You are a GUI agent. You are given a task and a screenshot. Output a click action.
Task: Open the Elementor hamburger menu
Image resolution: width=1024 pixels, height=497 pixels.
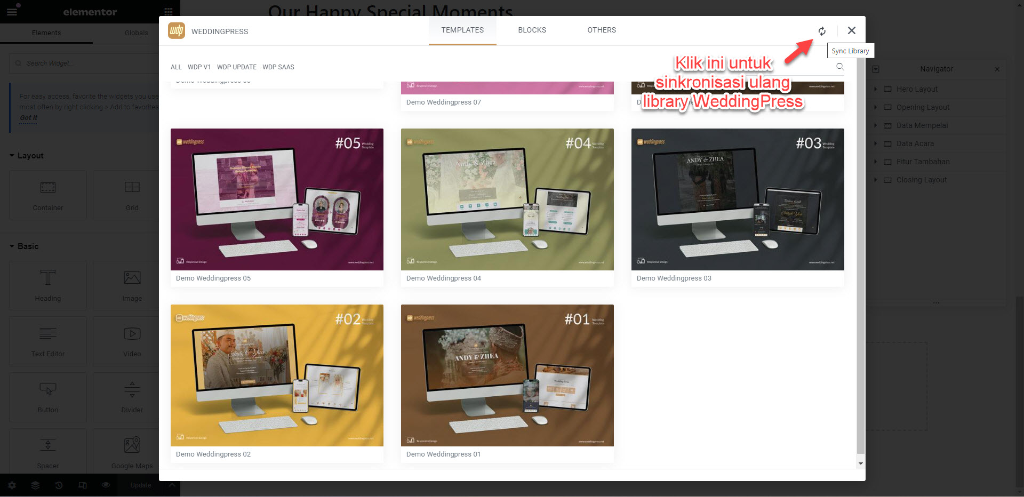tap(12, 12)
